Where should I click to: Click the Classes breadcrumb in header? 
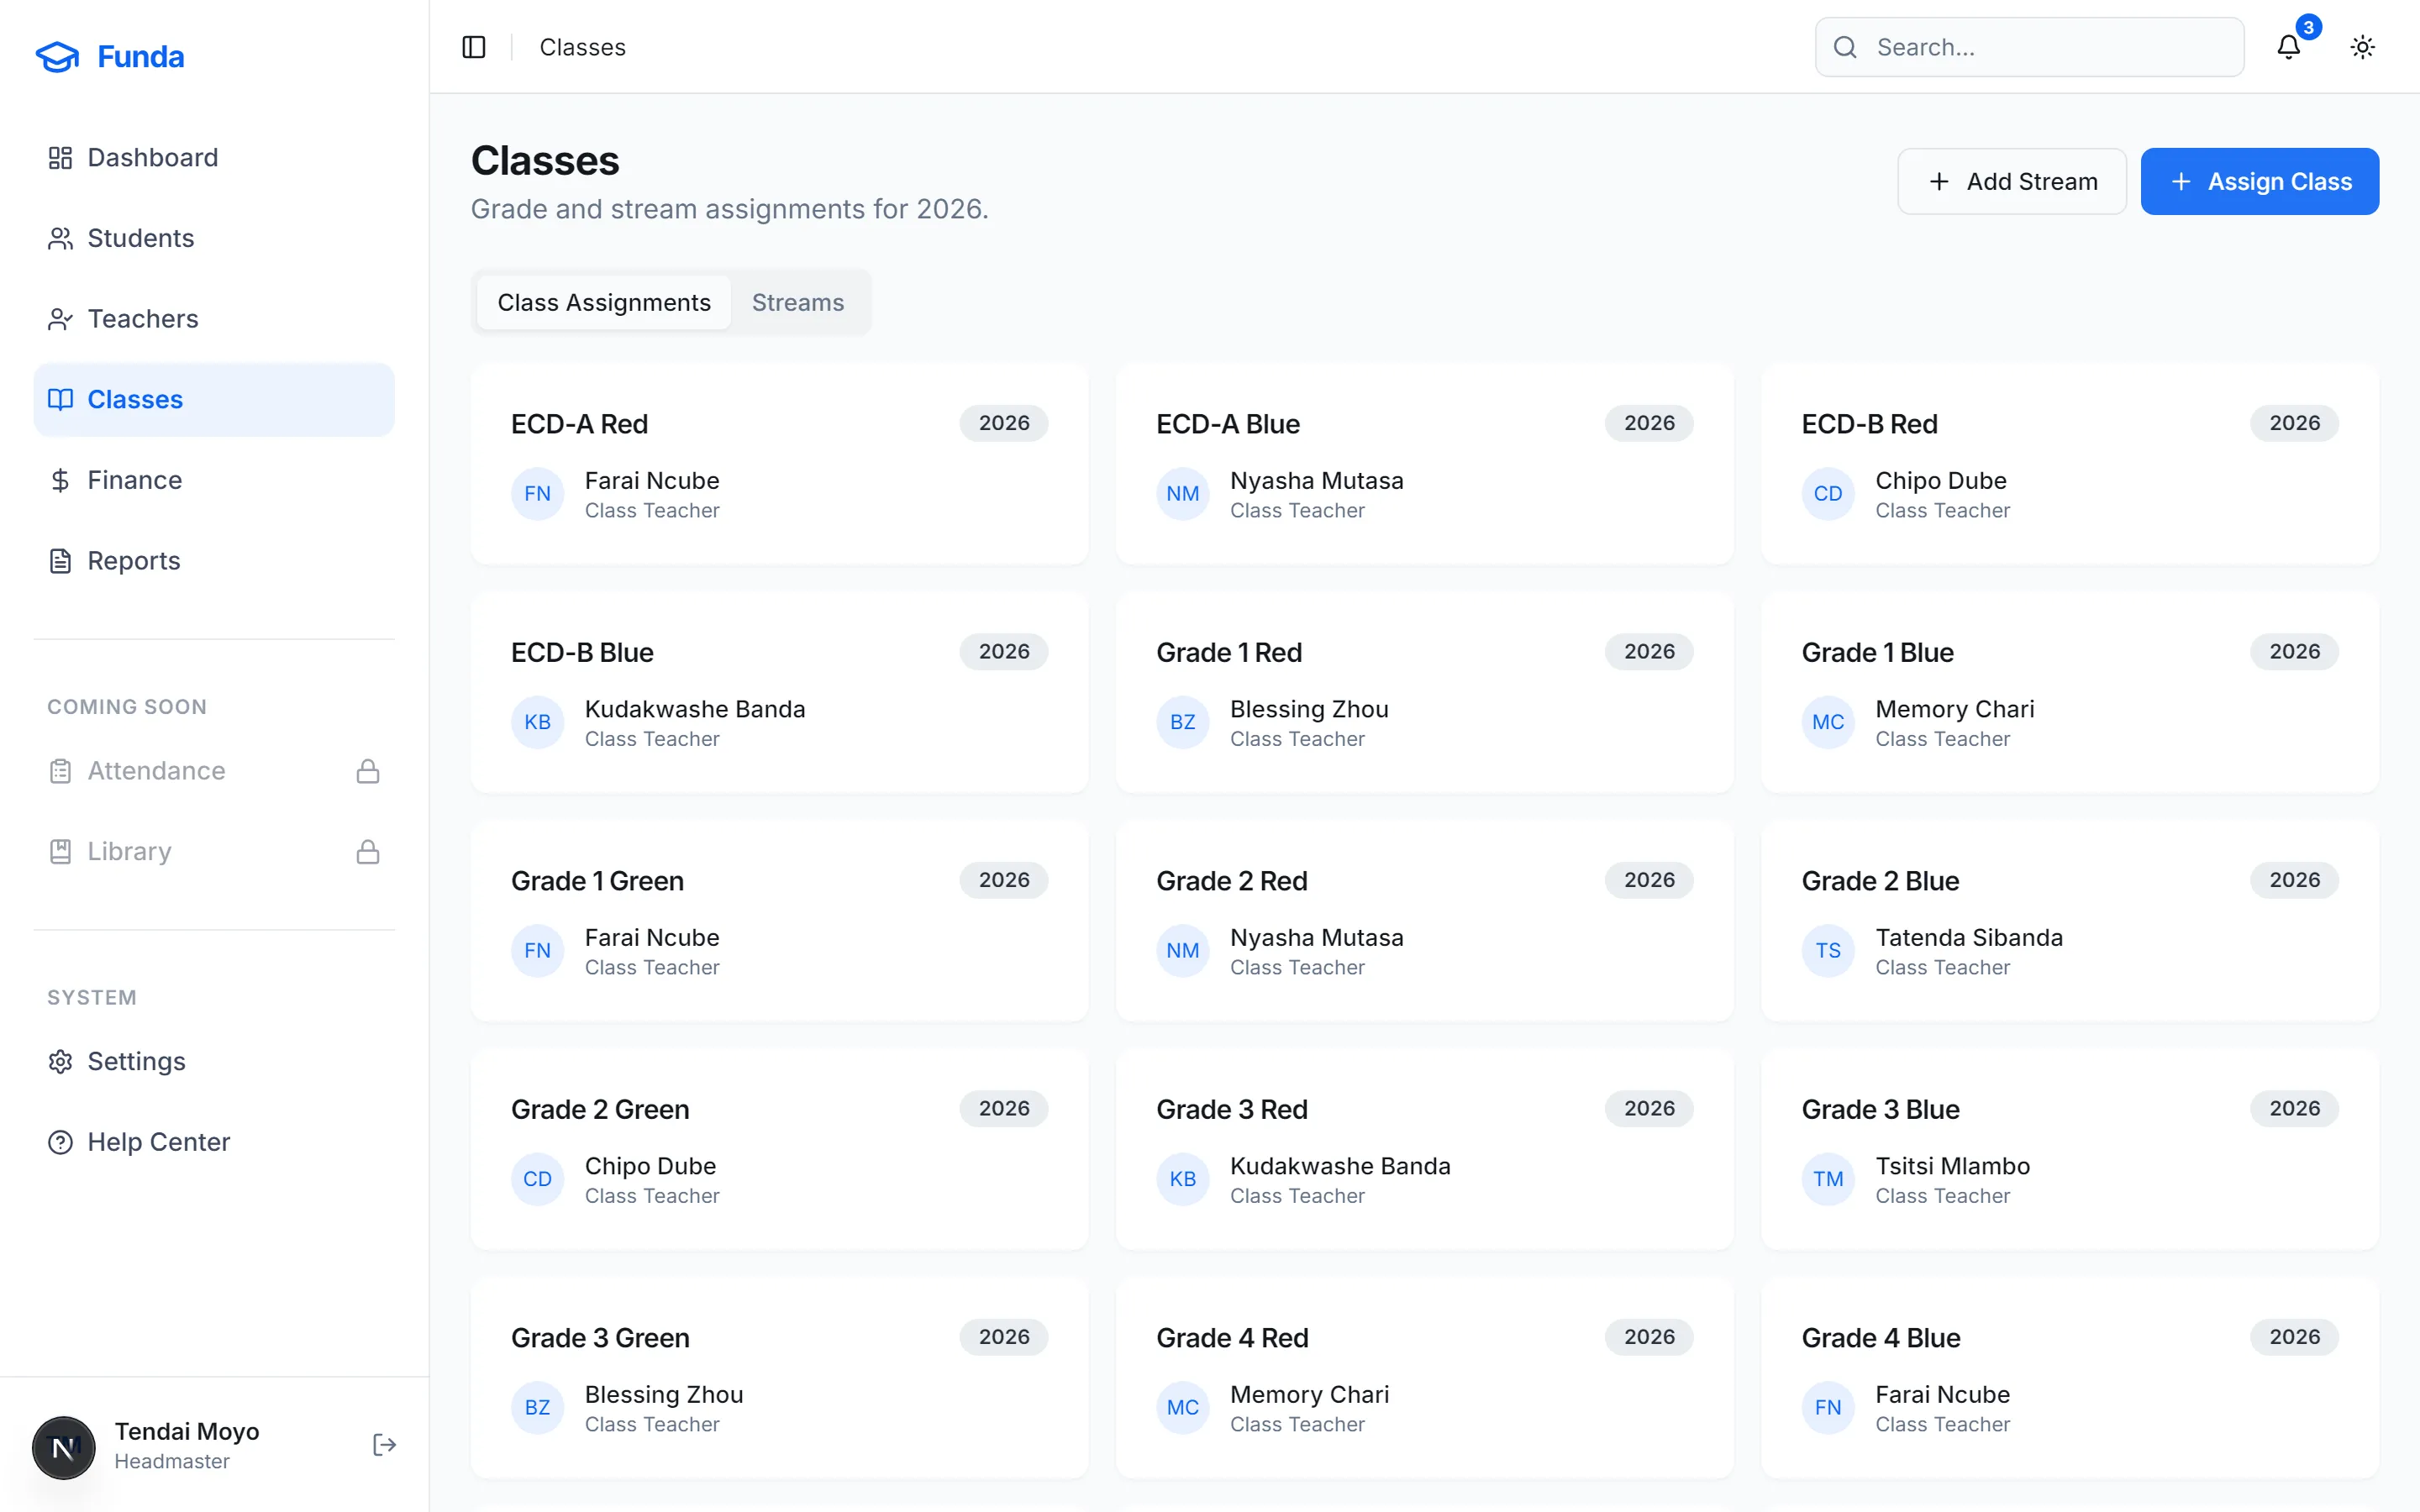click(x=582, y=47)
